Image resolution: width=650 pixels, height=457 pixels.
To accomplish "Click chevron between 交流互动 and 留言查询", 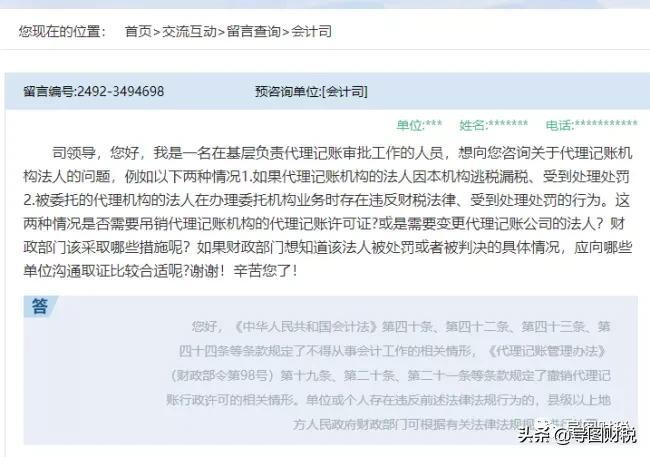I will click(x=222, y=32).
